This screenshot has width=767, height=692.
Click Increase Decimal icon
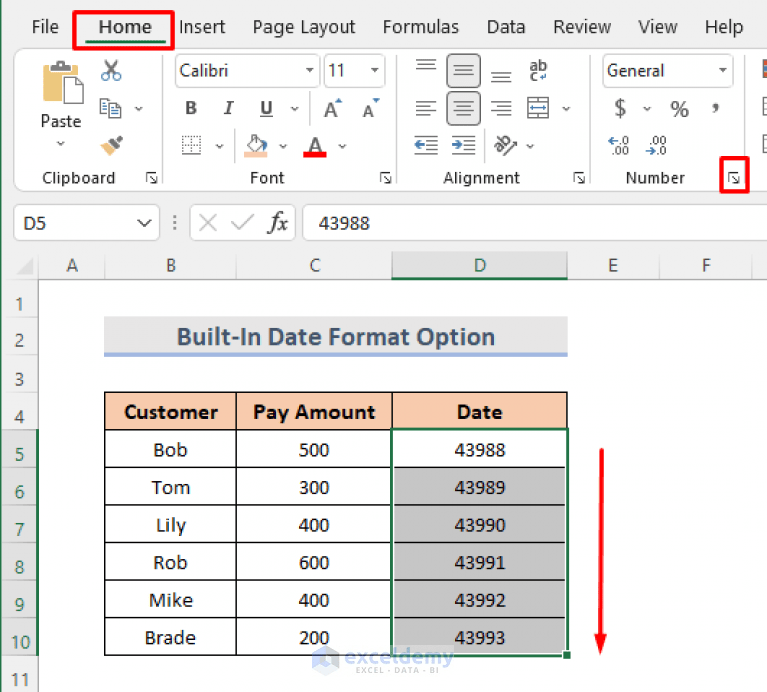[619, 146]
